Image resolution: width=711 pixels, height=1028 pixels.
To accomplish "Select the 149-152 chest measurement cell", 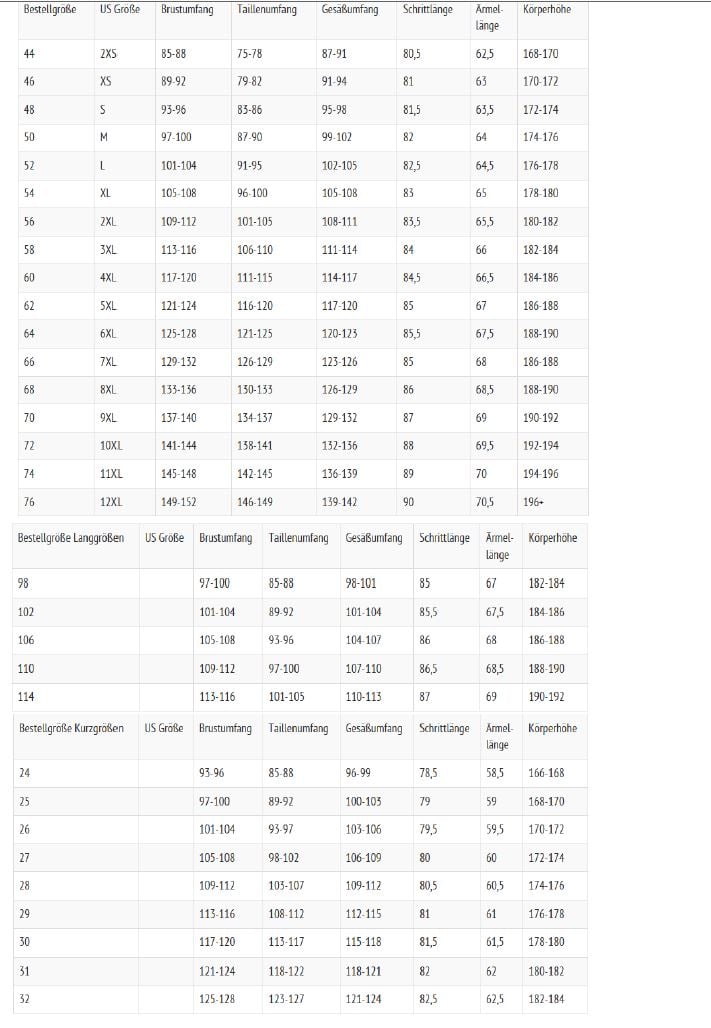I will pos(179,502).
